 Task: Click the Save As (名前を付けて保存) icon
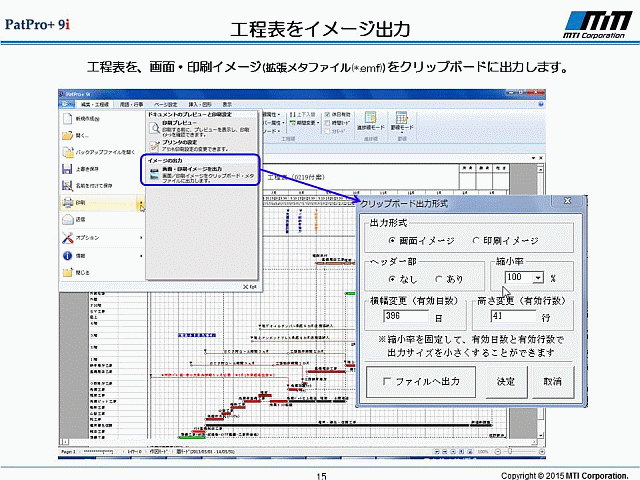tap(67, 186)
